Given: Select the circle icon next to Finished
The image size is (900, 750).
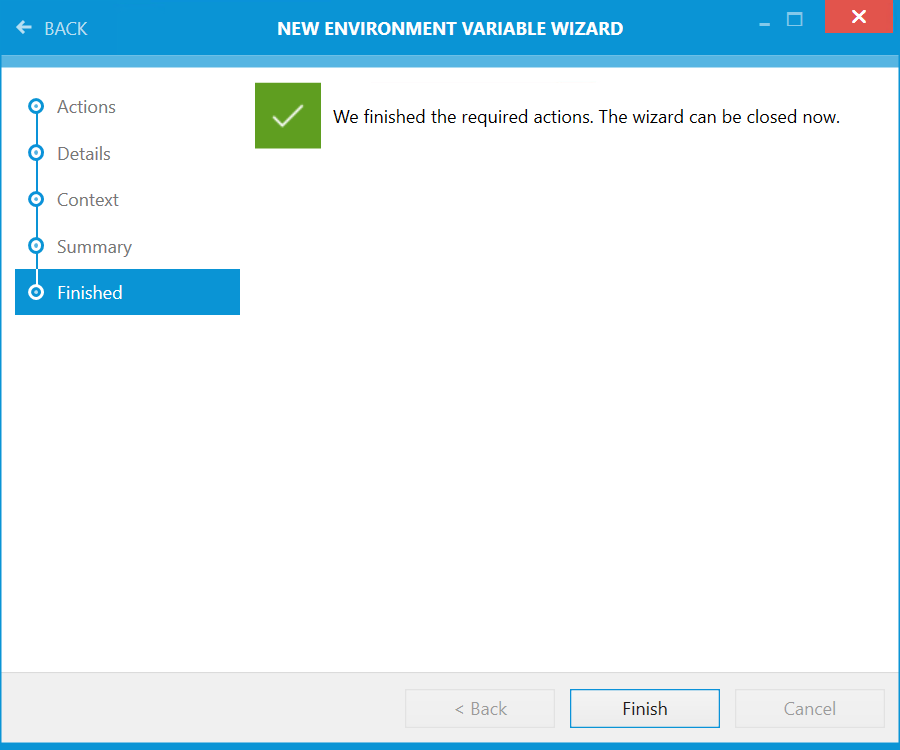Looking at the screenshot, I should coord(36,292).
